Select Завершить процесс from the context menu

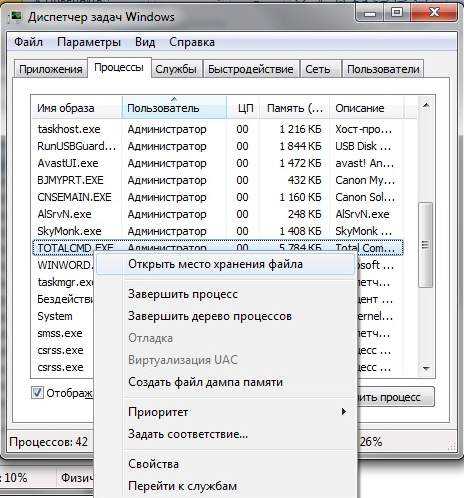pyautogui.click(x=225, y=294)
